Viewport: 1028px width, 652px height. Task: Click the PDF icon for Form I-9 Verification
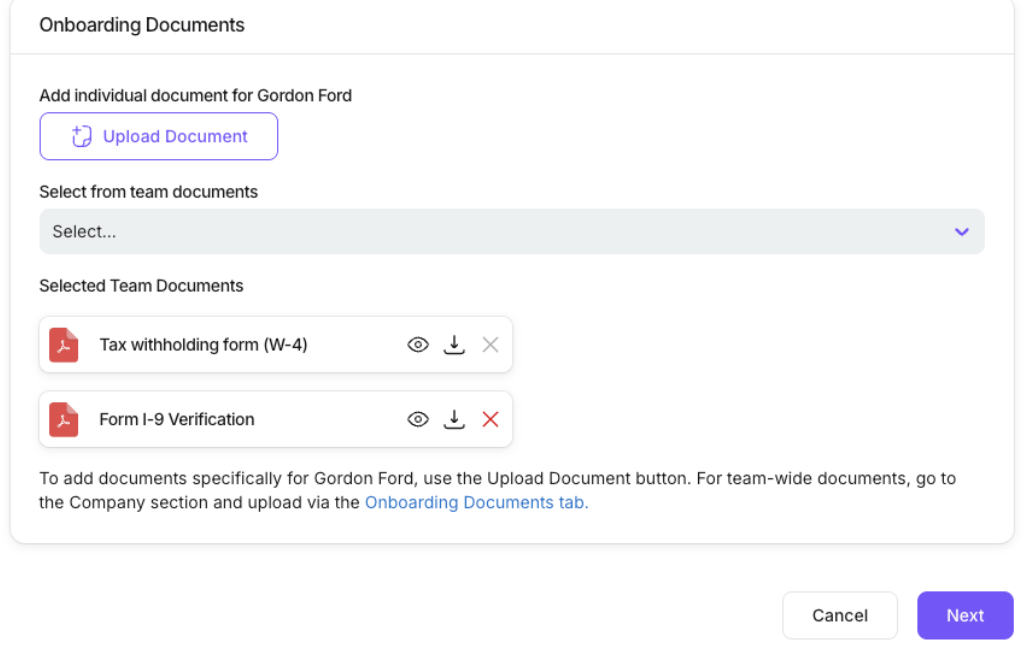(x=64, y=420)
